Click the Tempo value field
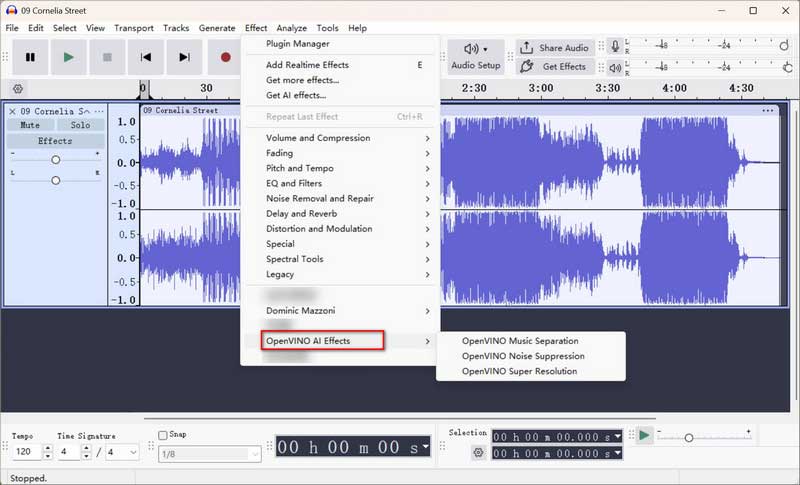This screenshot has width=800, height=485. (x=22, y=453)
